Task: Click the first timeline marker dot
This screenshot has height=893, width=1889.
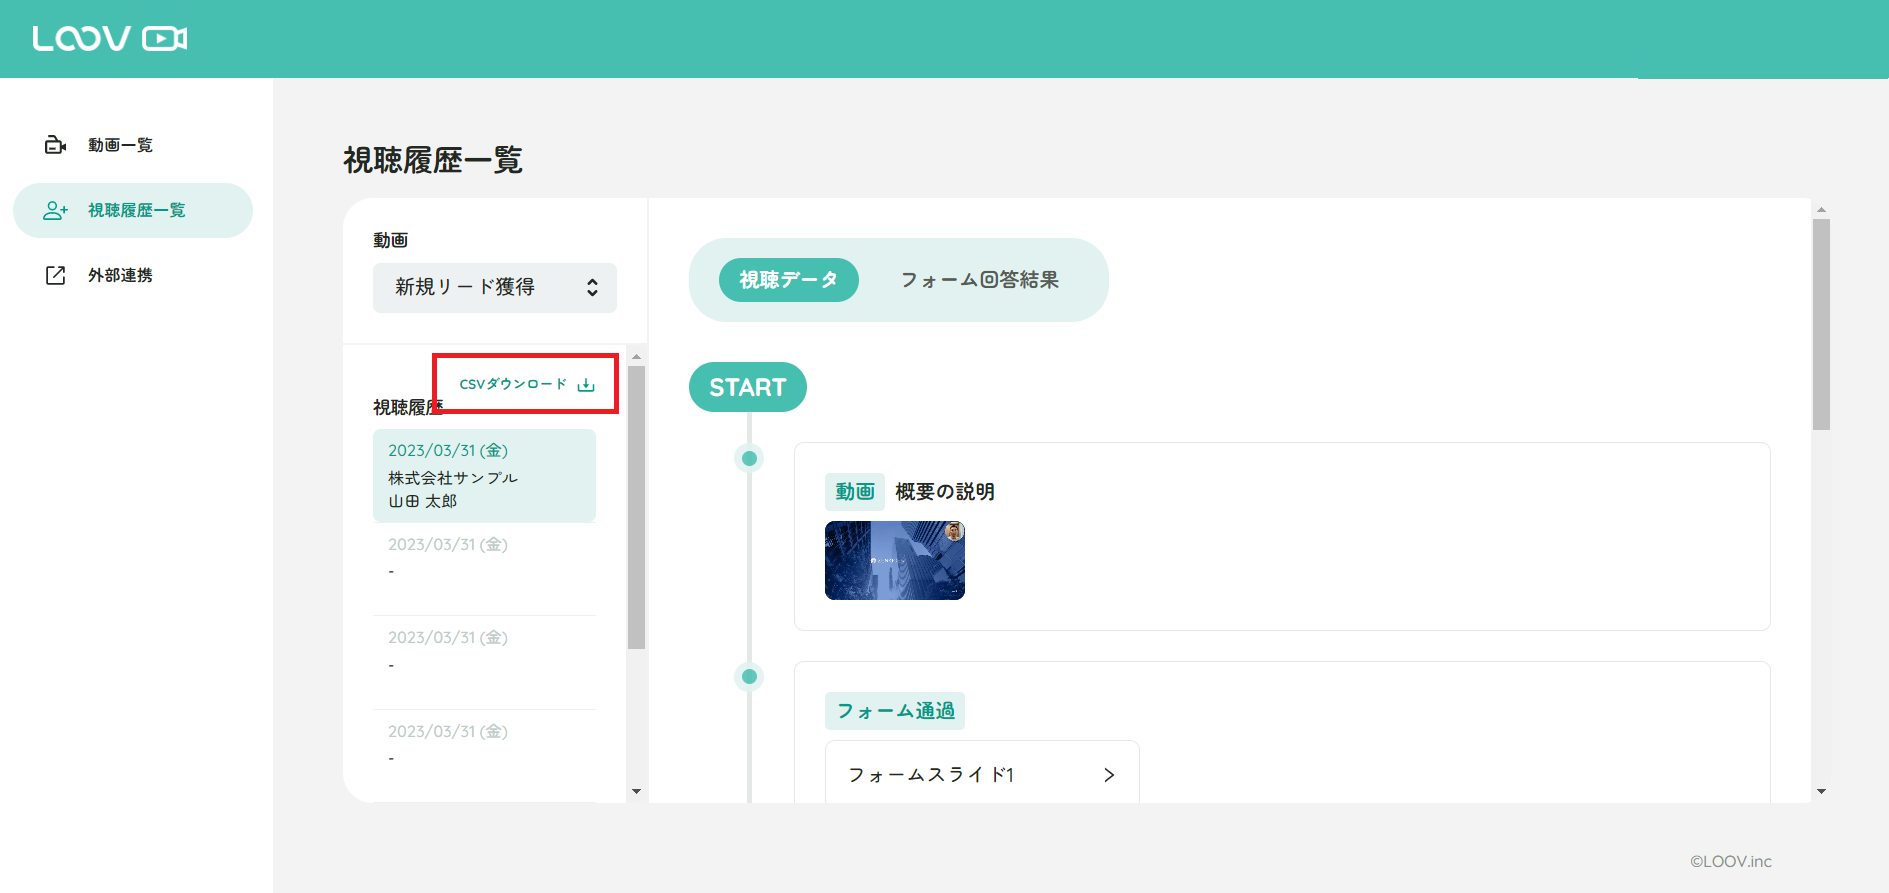Action: pos(749,458)
